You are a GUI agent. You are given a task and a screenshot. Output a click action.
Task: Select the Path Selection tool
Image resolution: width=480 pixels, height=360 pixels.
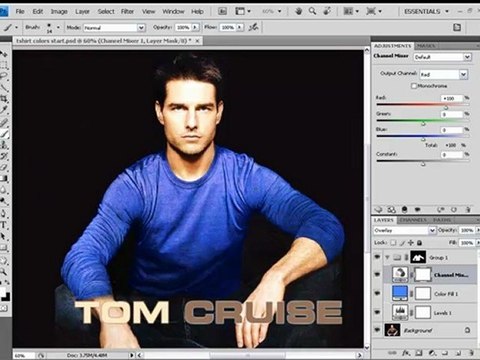point(4,236)
